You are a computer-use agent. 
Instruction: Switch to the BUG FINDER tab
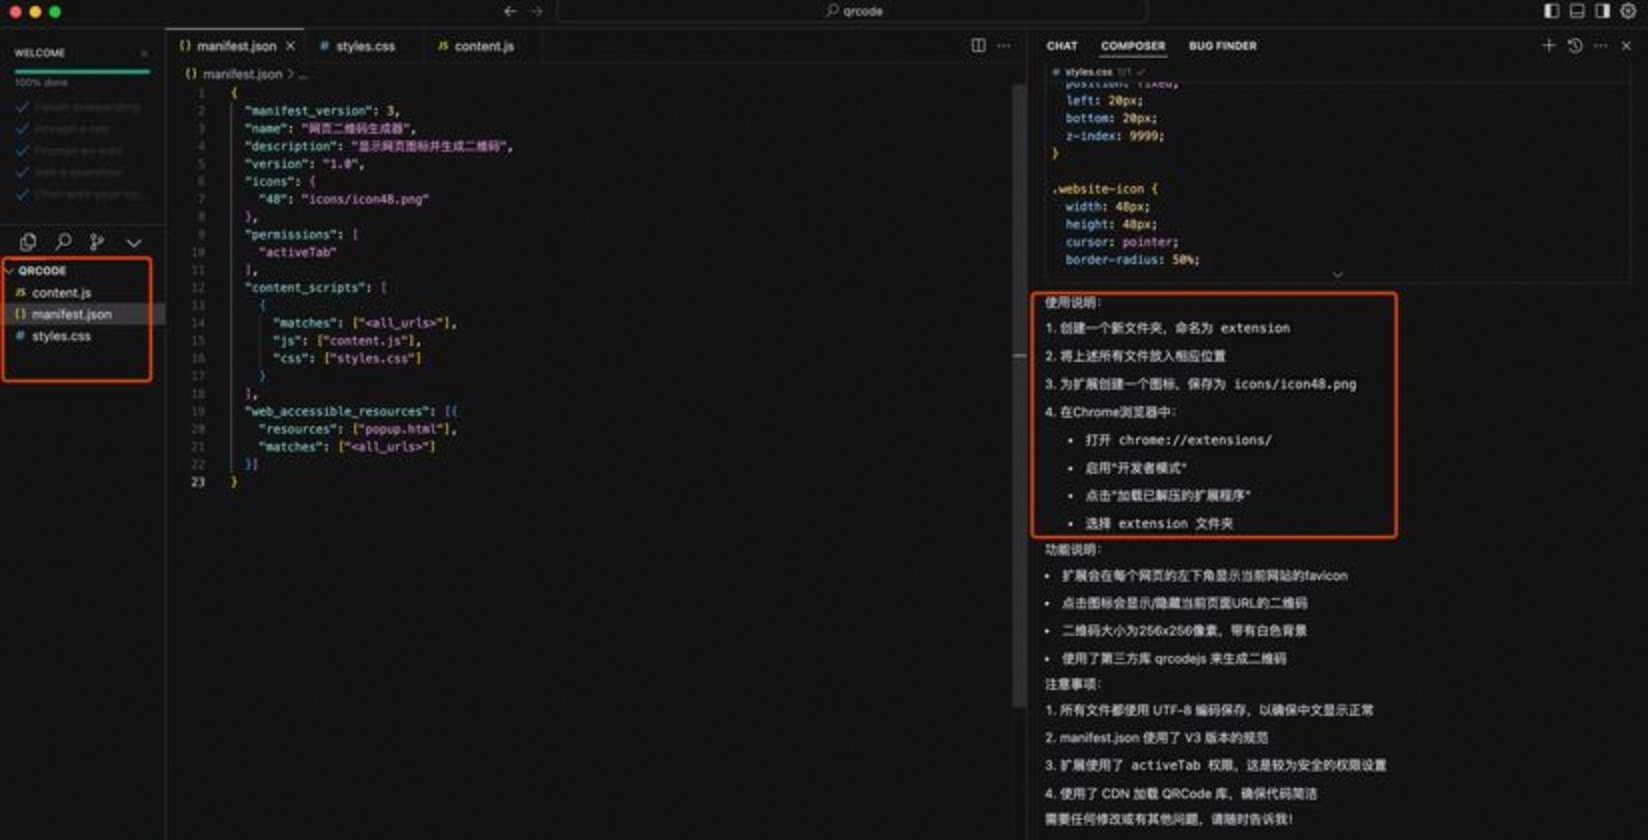pyautogui.click(x=1222, y=46)
